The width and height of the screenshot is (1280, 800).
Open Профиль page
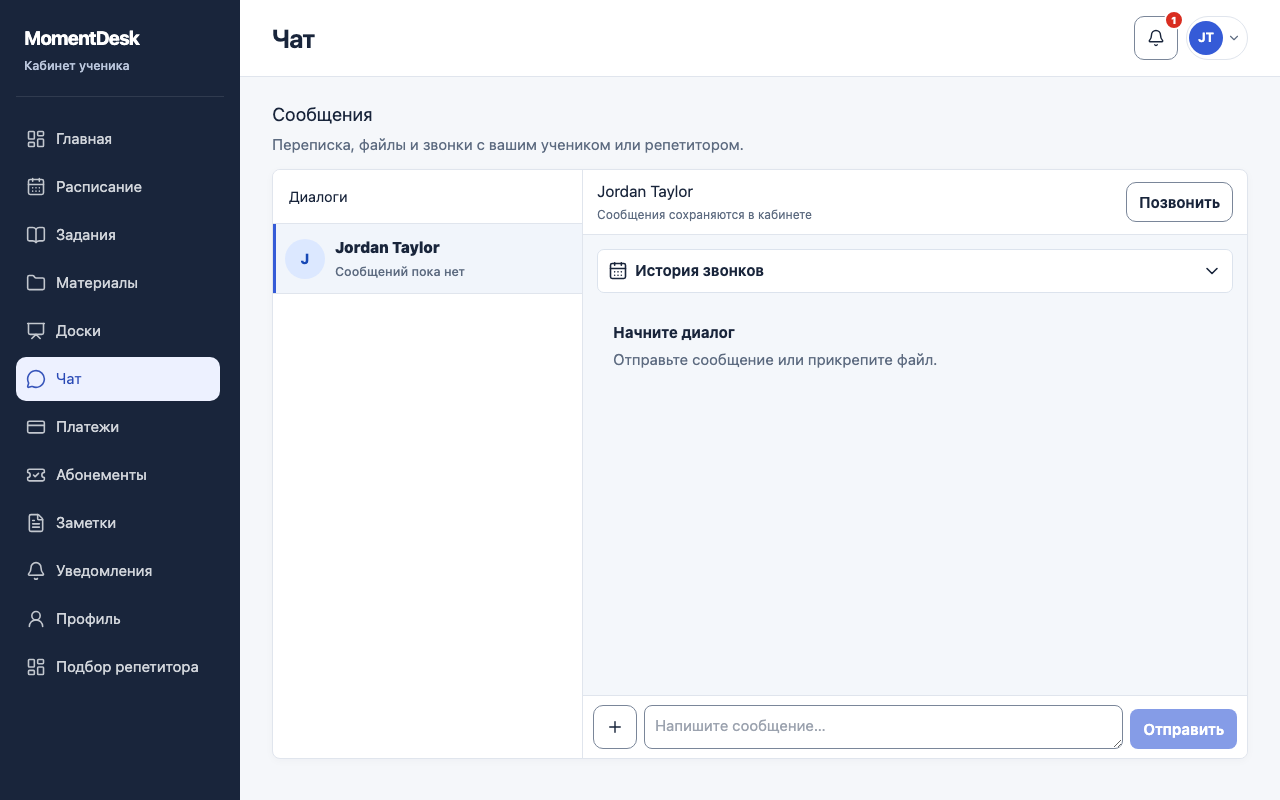click(x=118, y=619)
